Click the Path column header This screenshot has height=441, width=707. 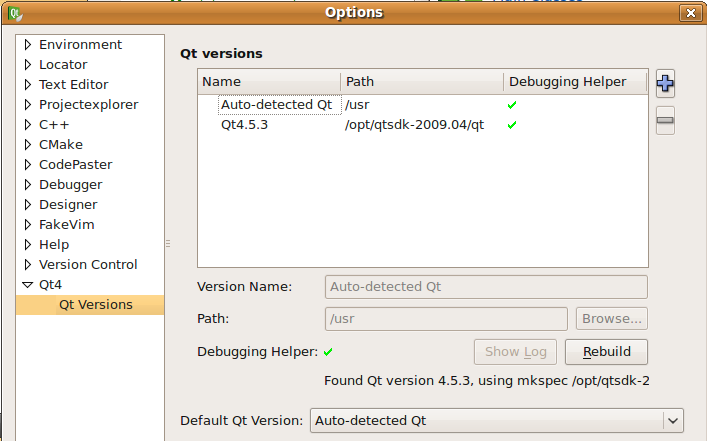tap(422, 82)
